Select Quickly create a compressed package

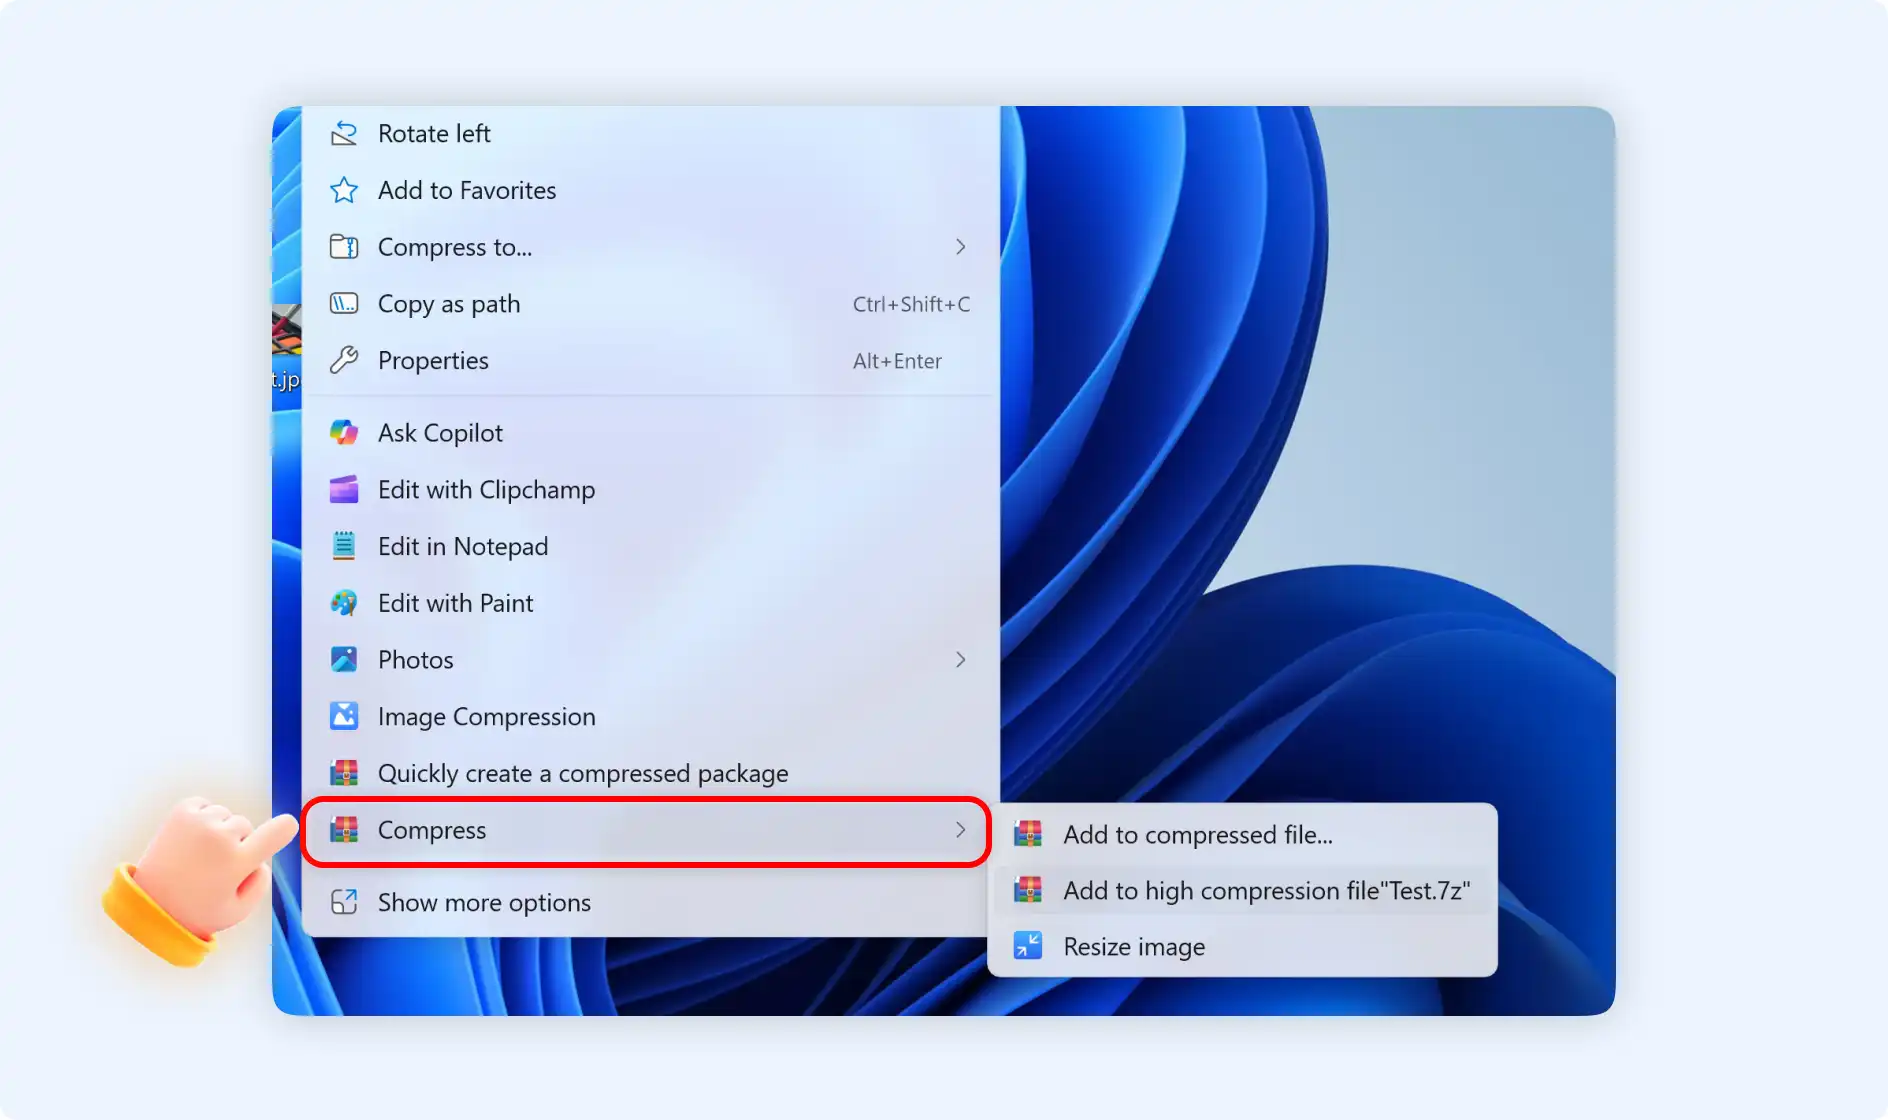tap(650, 773)
